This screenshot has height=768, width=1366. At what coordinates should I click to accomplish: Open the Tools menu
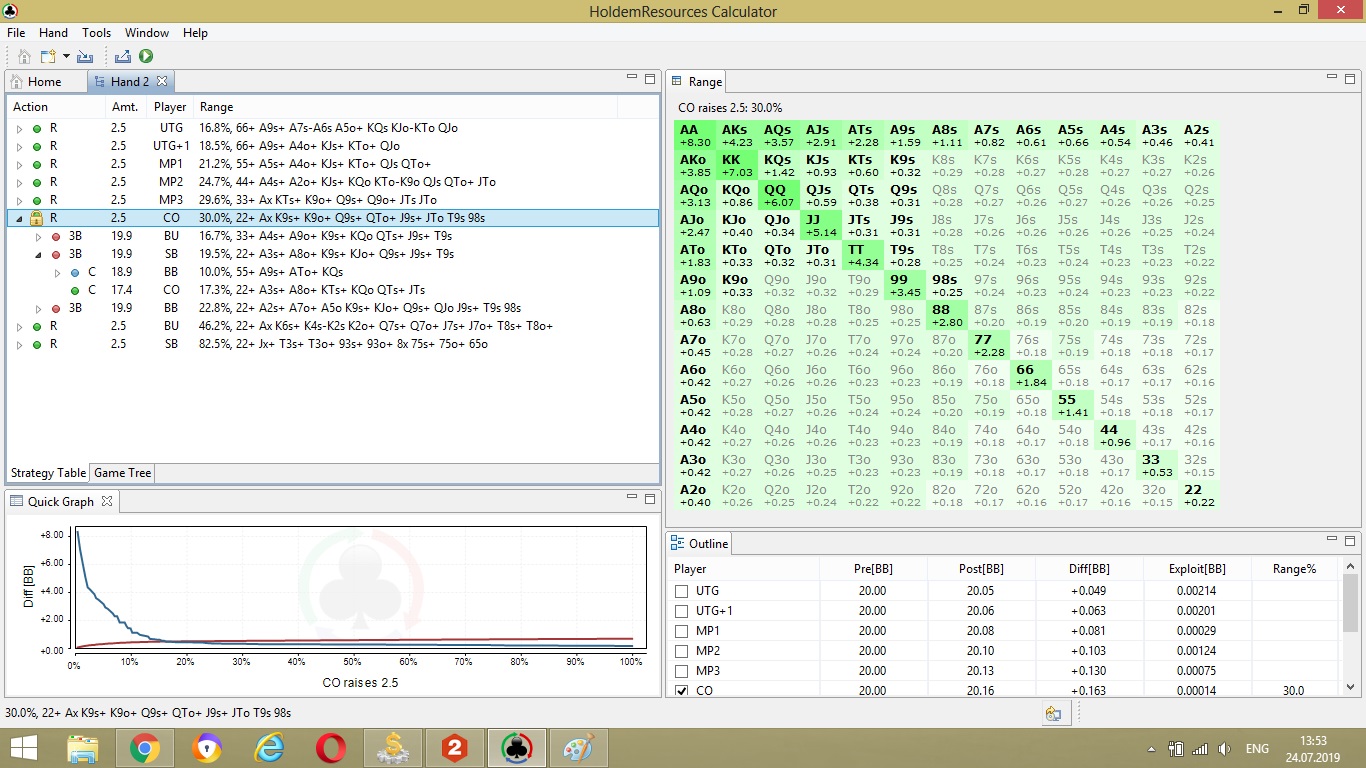tap(96, 33)
